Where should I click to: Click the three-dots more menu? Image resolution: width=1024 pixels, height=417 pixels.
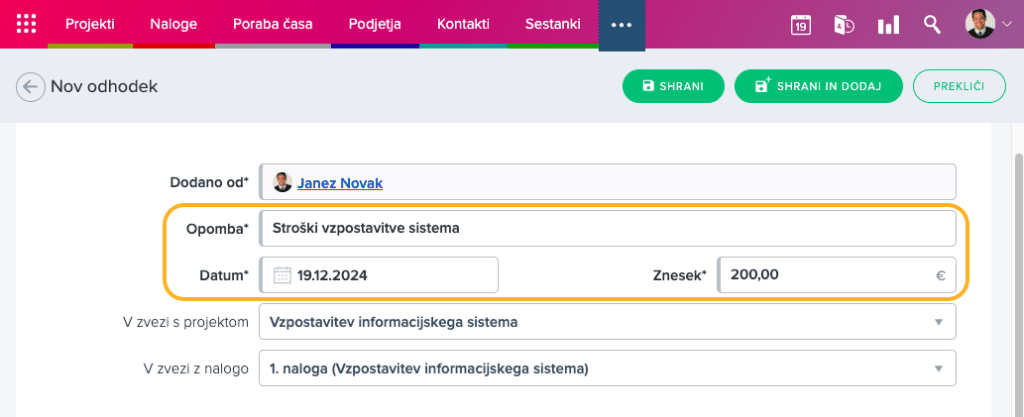(621, 25)
